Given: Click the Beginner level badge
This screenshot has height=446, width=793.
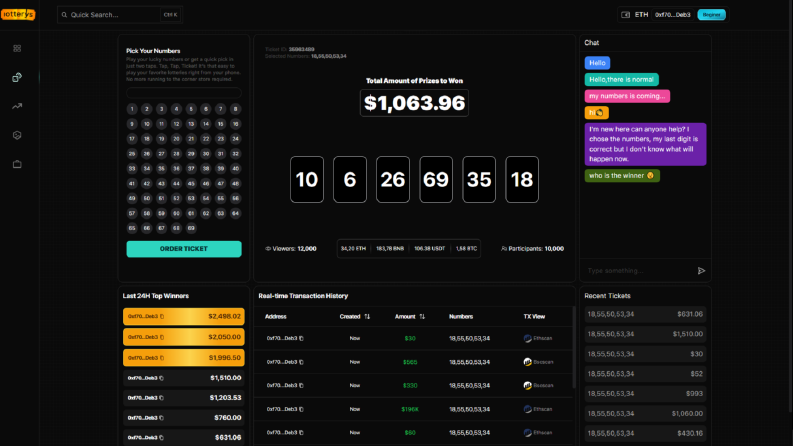Looking at the screenshot, I should click(712, 15).
